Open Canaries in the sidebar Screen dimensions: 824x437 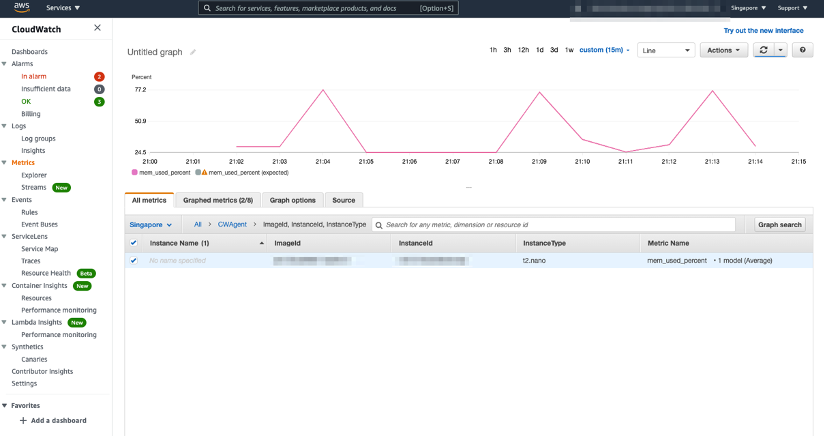point(34,359)
